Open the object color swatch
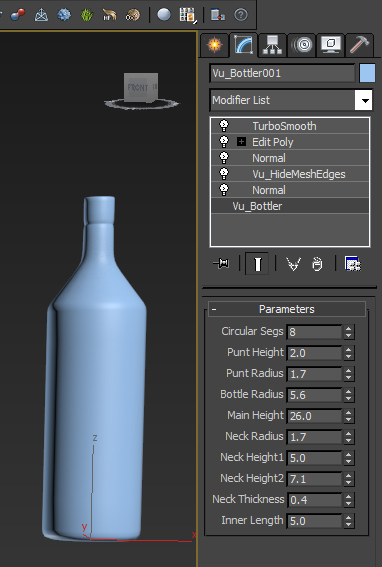 (x=367, y=73)
